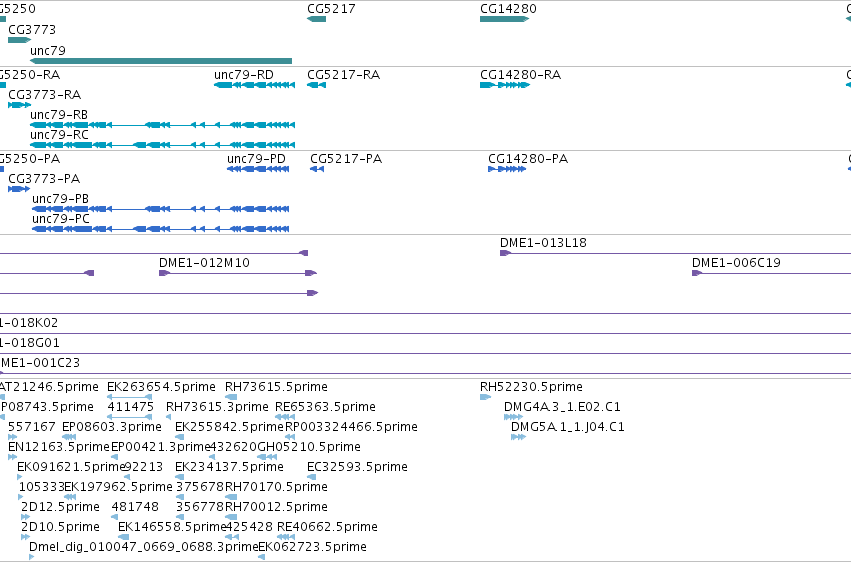851x562 pixels.
Task: Click the EP00421.3prime EST glyph
Action: (114, 457)
